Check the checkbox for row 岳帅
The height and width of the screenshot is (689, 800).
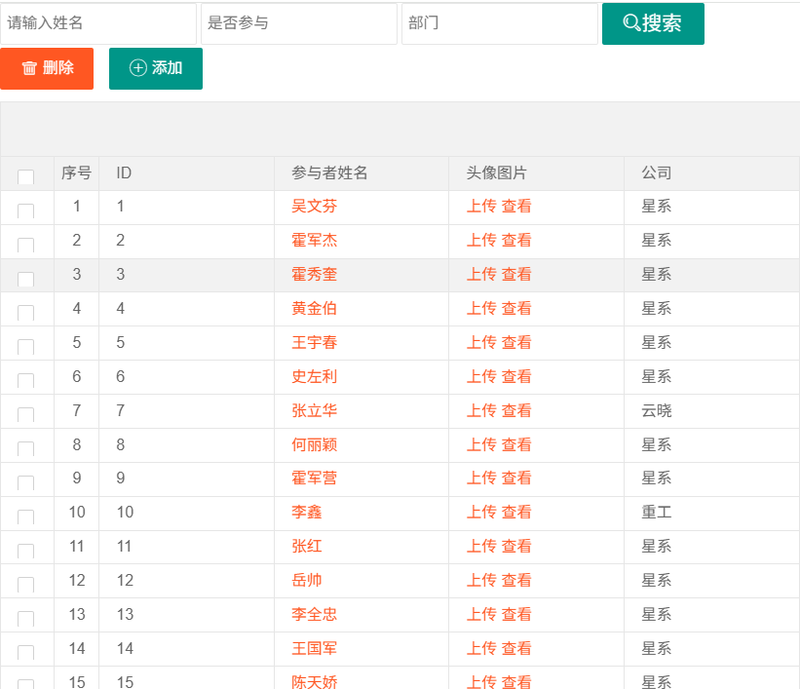26,584
